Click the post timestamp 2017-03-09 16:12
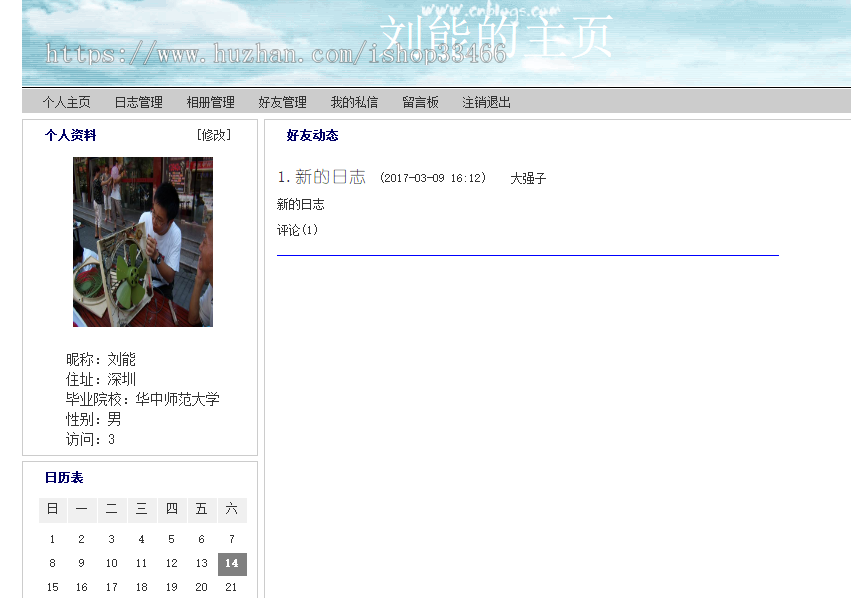The width and height of the screenshot is (851, 598). (x=433, y=178)
